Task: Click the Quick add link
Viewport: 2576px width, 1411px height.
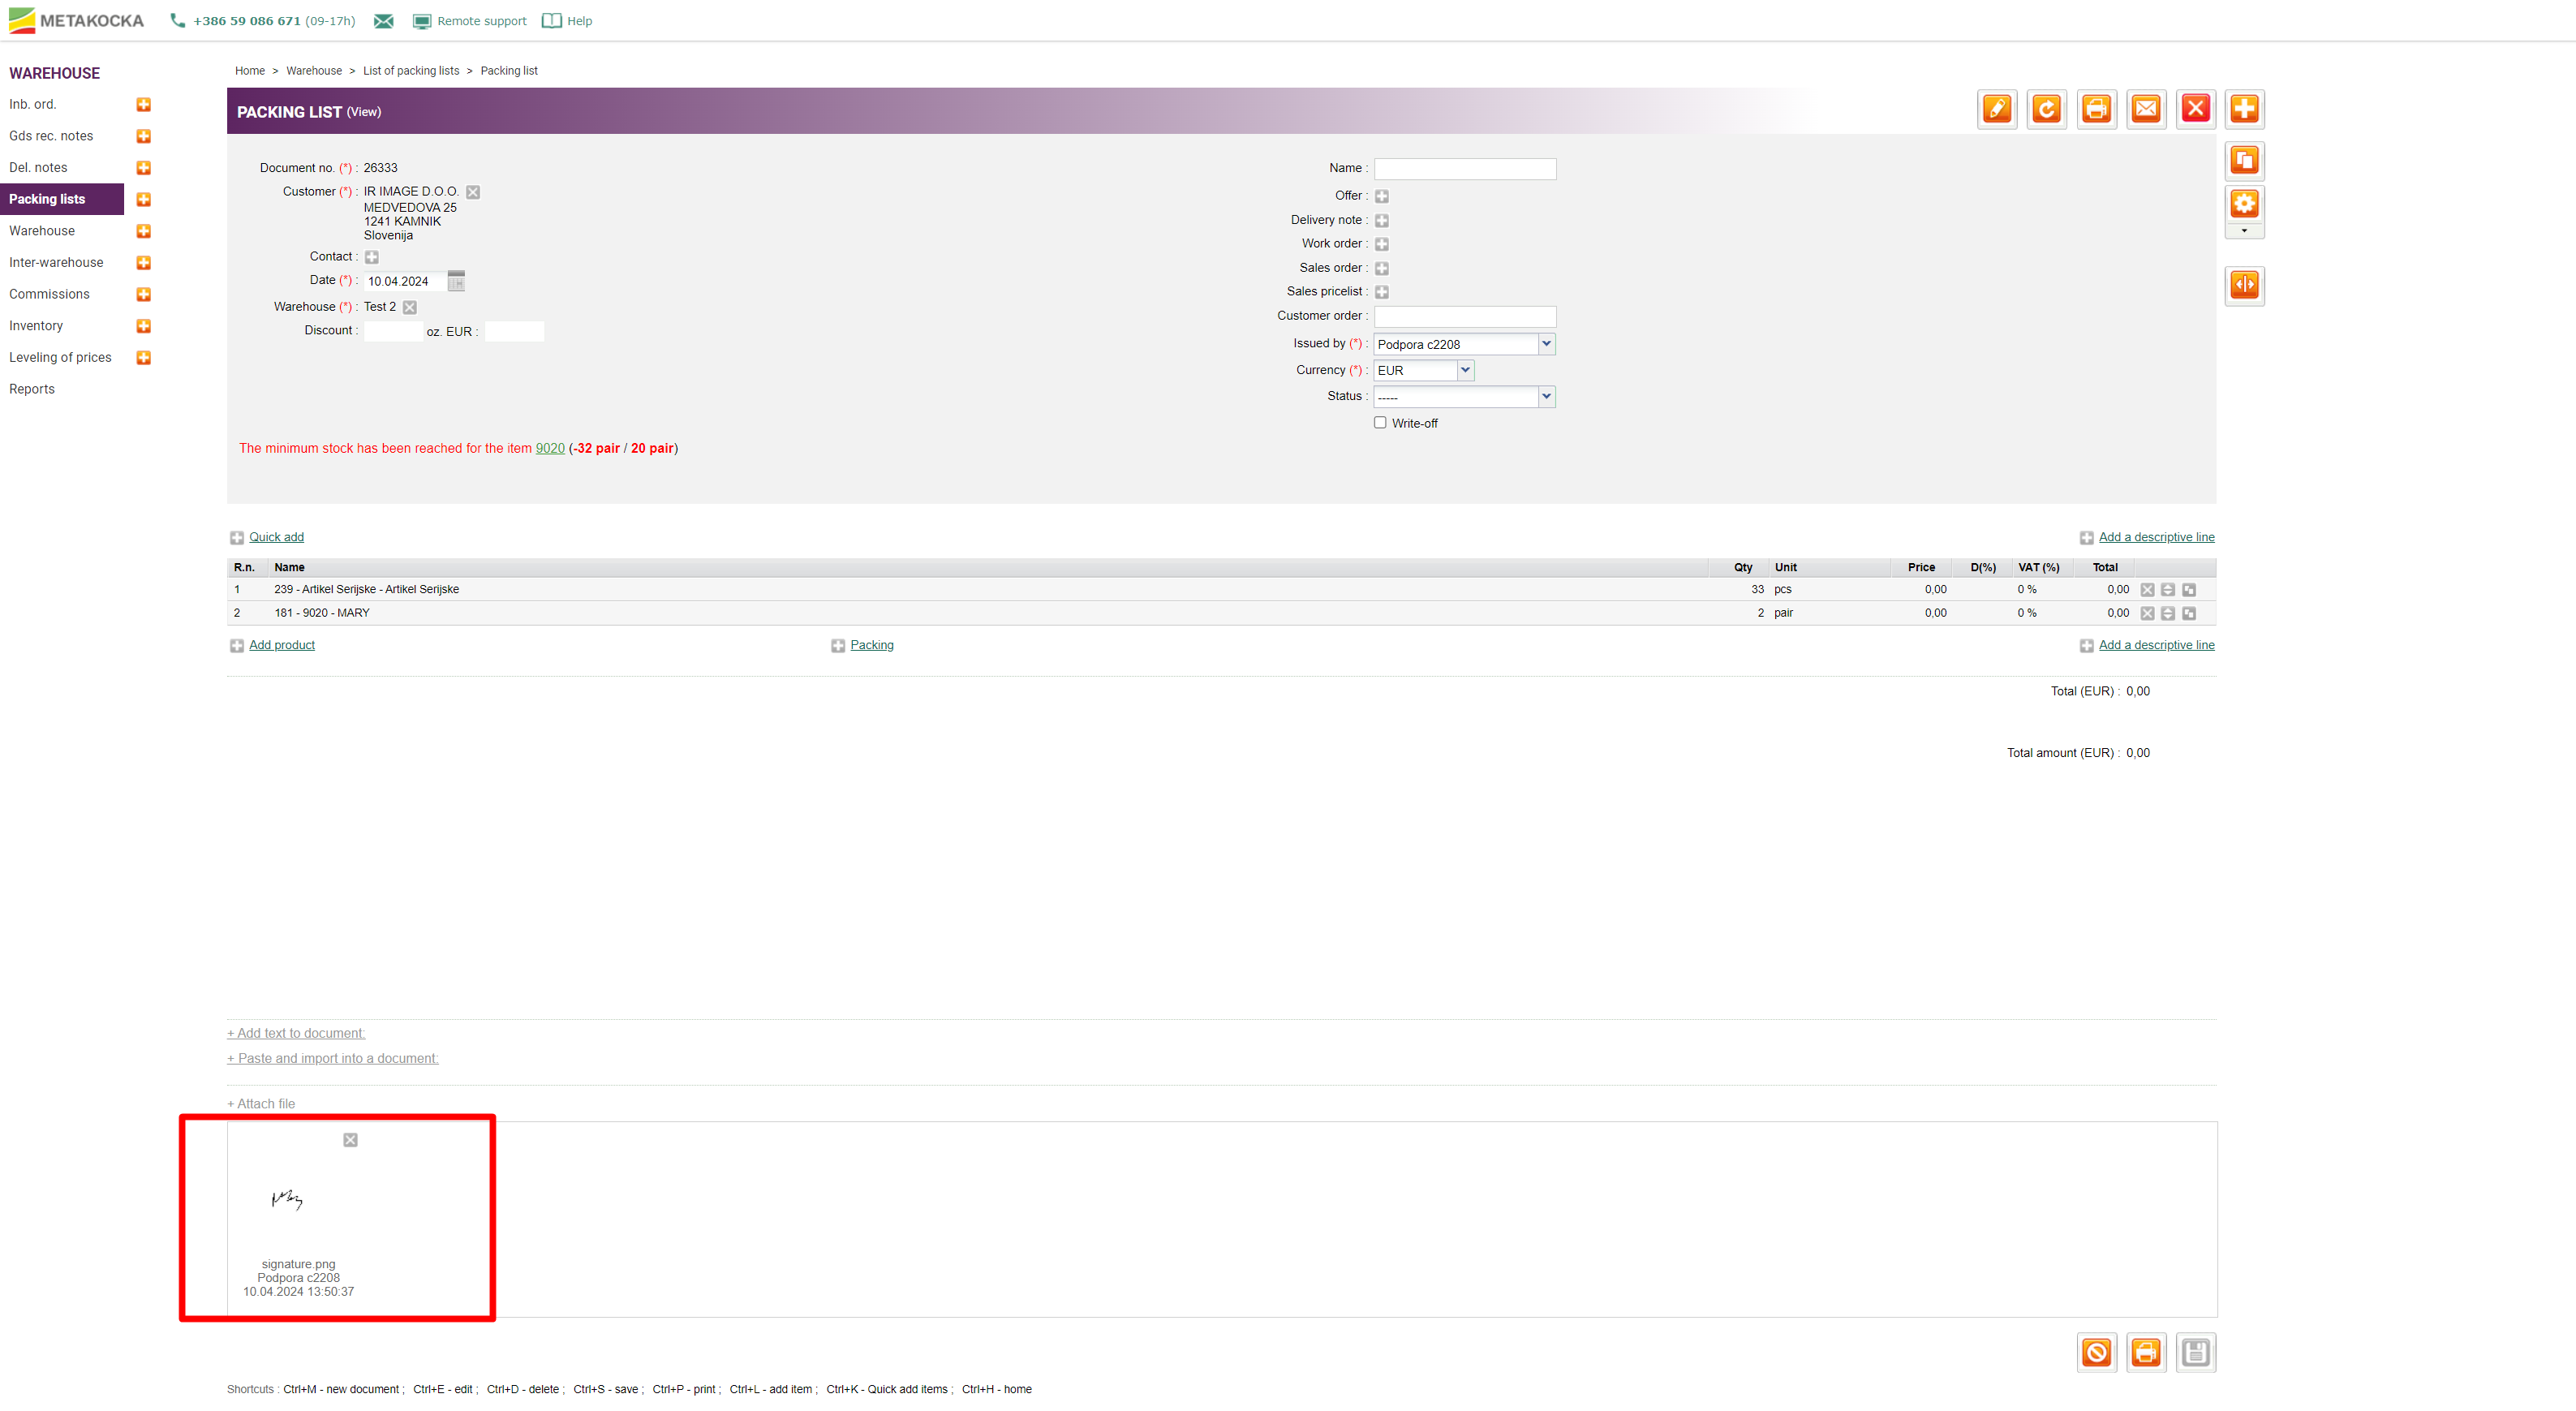Action: (276, 537)
